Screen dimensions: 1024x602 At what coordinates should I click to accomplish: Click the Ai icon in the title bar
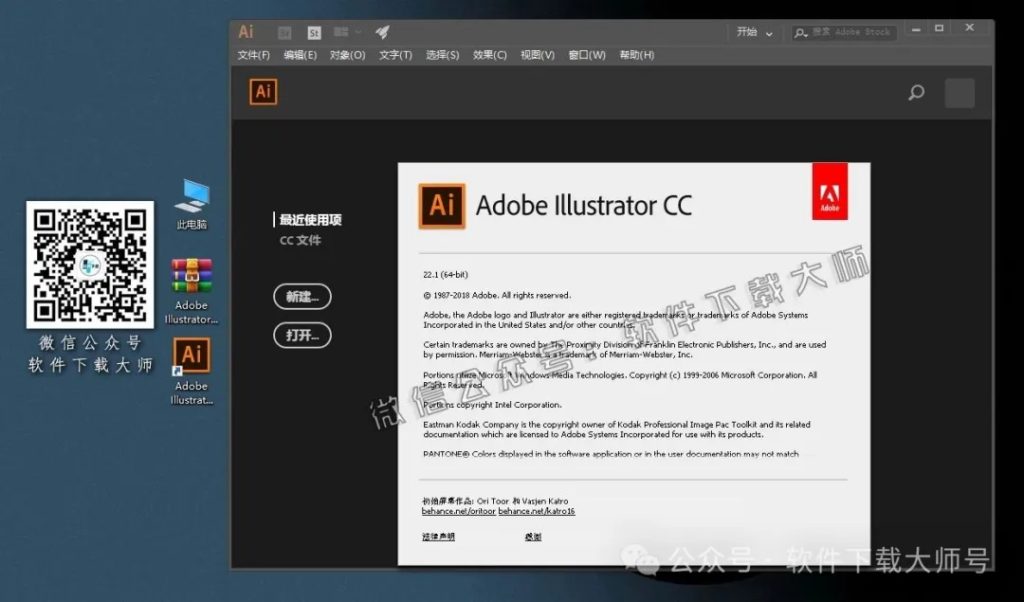point(246,32)
